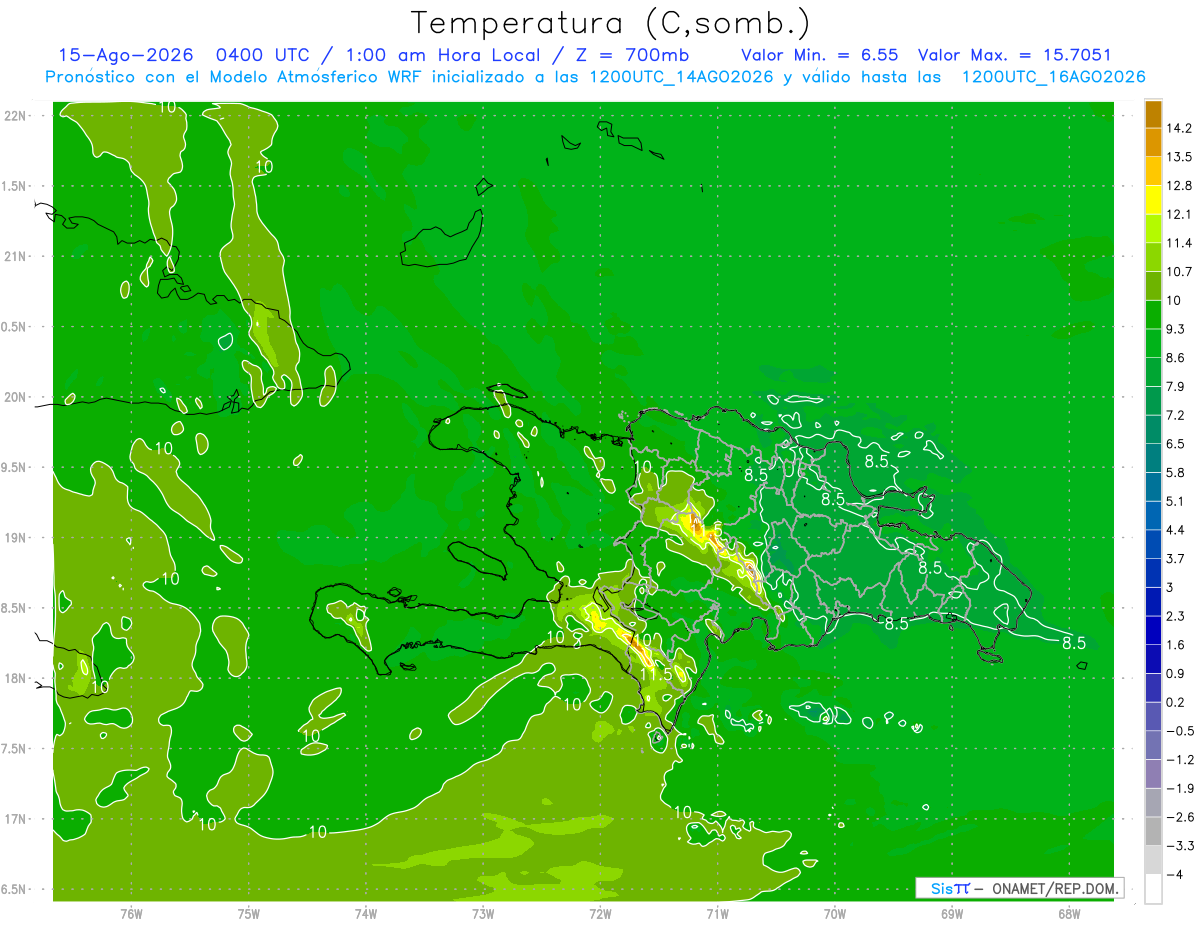The height and width of the screenshot is (927, 1200).
Task: Click the '76W' longitude axis label
Action: click(131, 913)
